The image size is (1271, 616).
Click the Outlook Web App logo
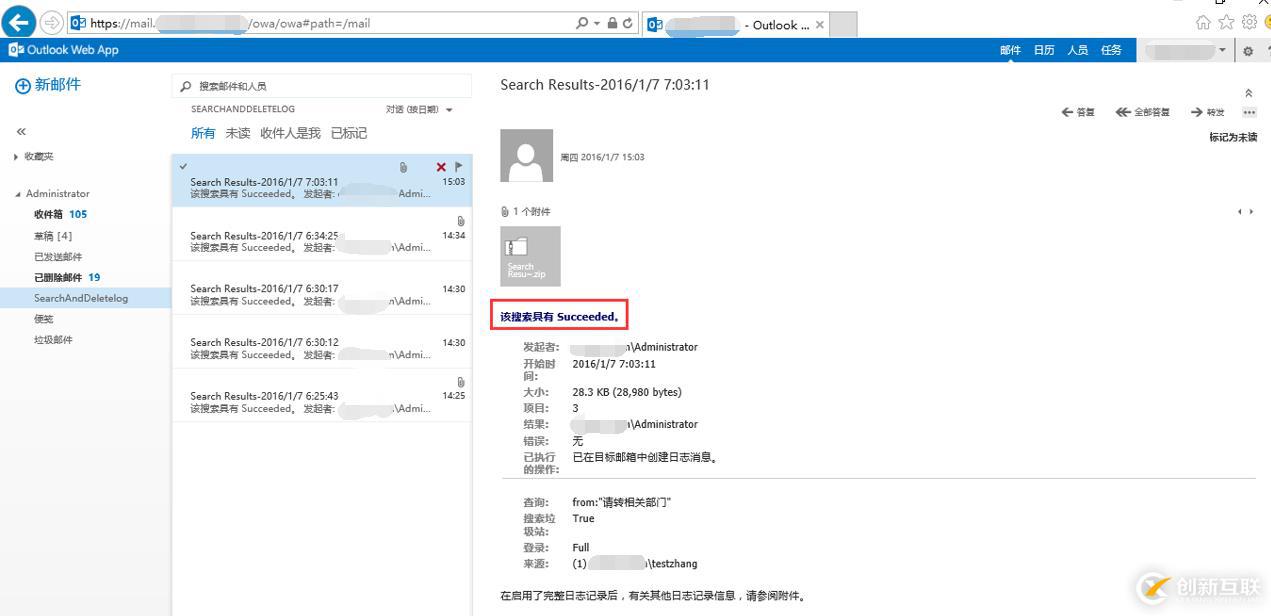tap(63, 50)
